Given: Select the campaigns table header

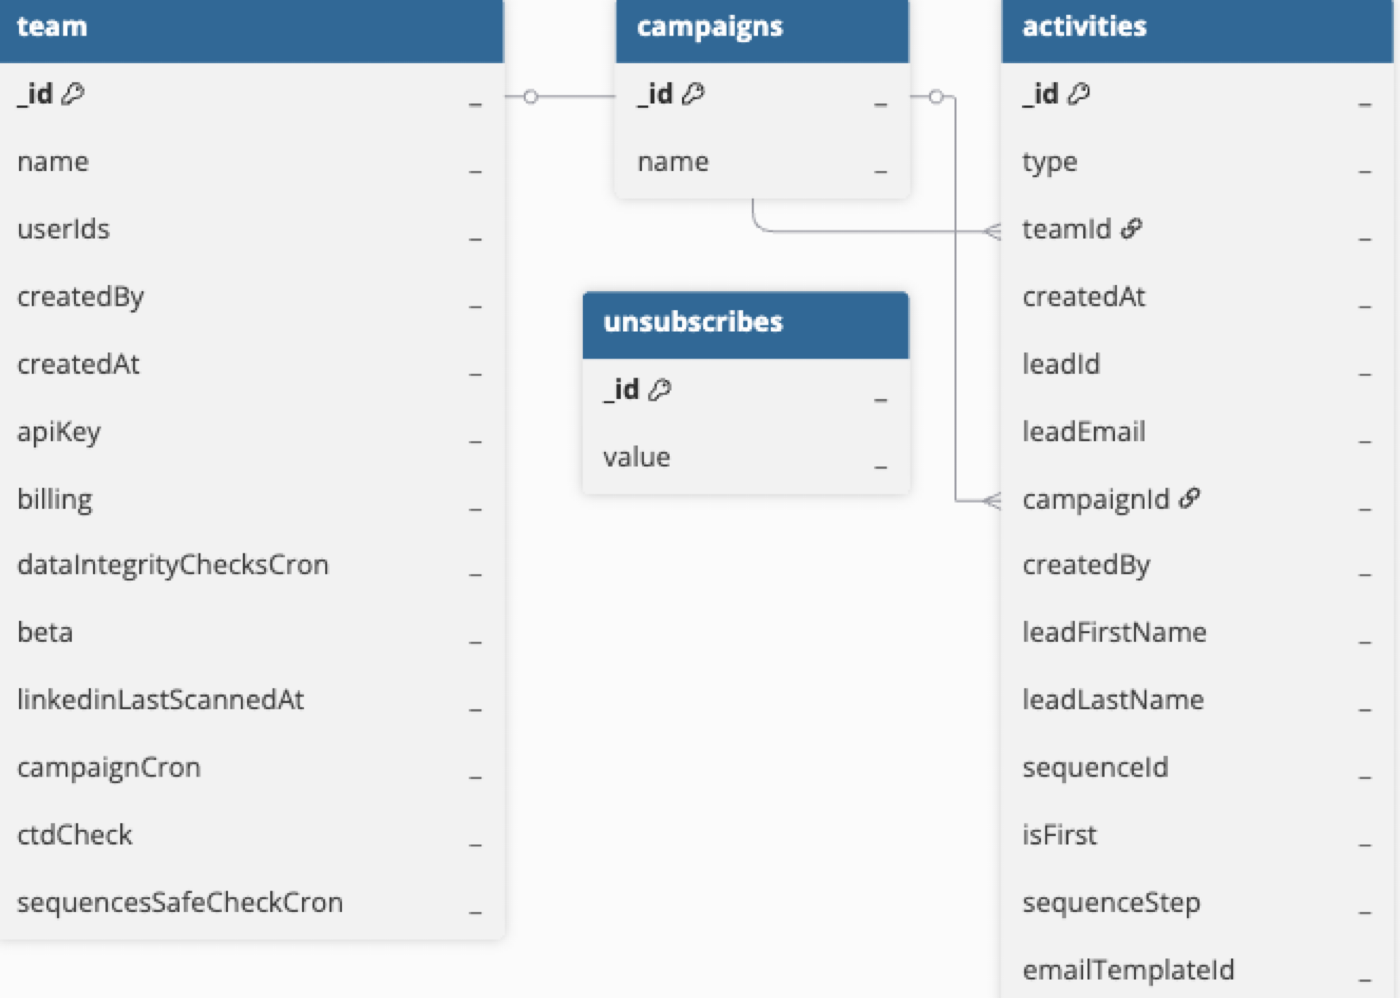Looking at the screenshot, I should pyautogui.click(x=761, y=28).
